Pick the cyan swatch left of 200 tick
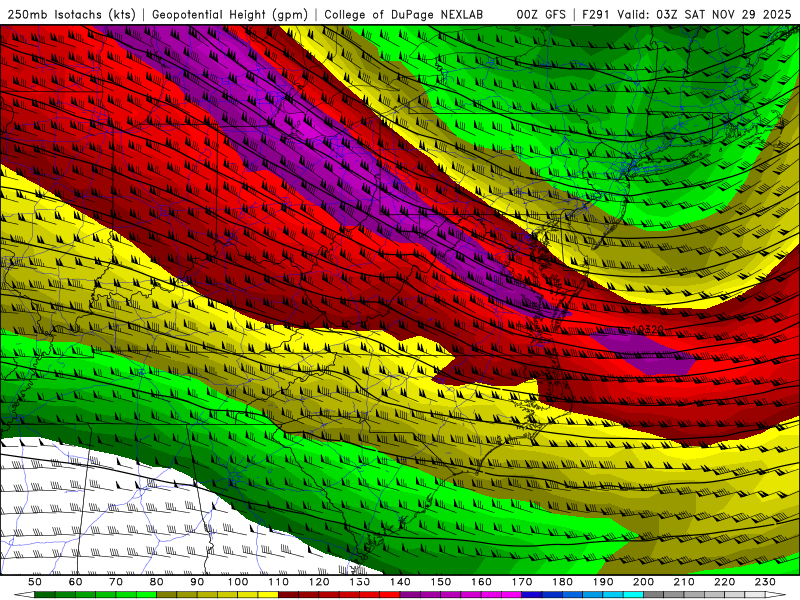 (x=633, y=595)
